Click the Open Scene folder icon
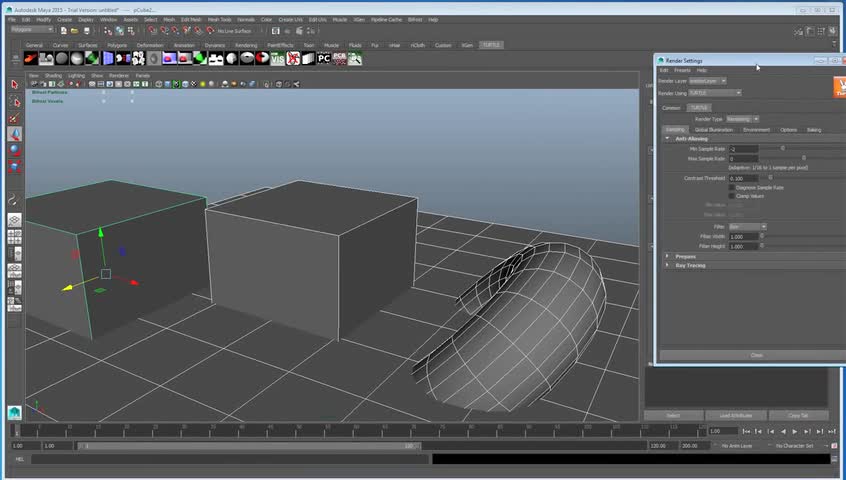 pos(74,31)
